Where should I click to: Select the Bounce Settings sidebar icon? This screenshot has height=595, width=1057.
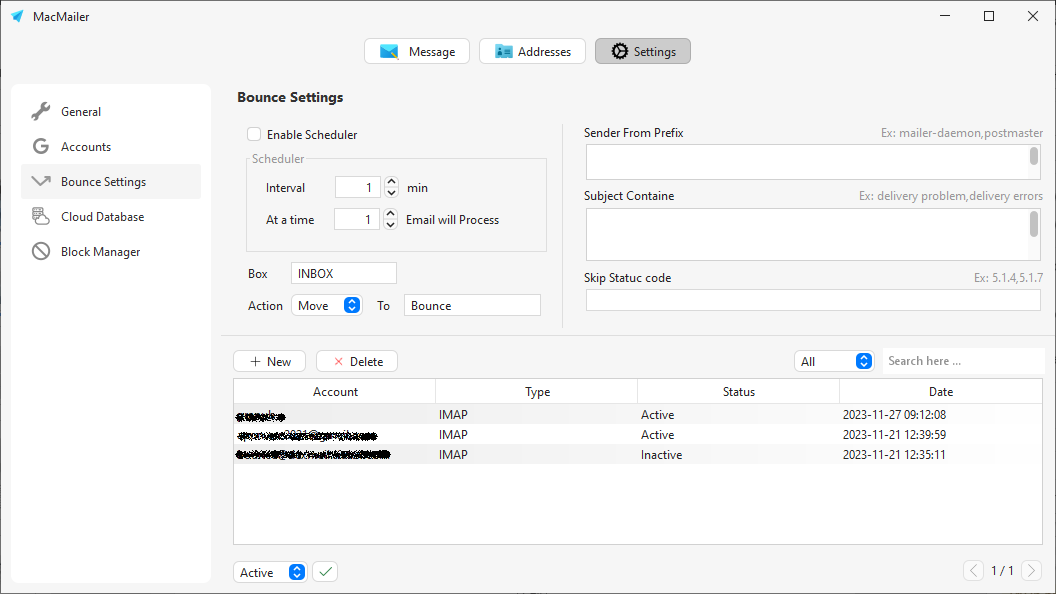point(40,181)
